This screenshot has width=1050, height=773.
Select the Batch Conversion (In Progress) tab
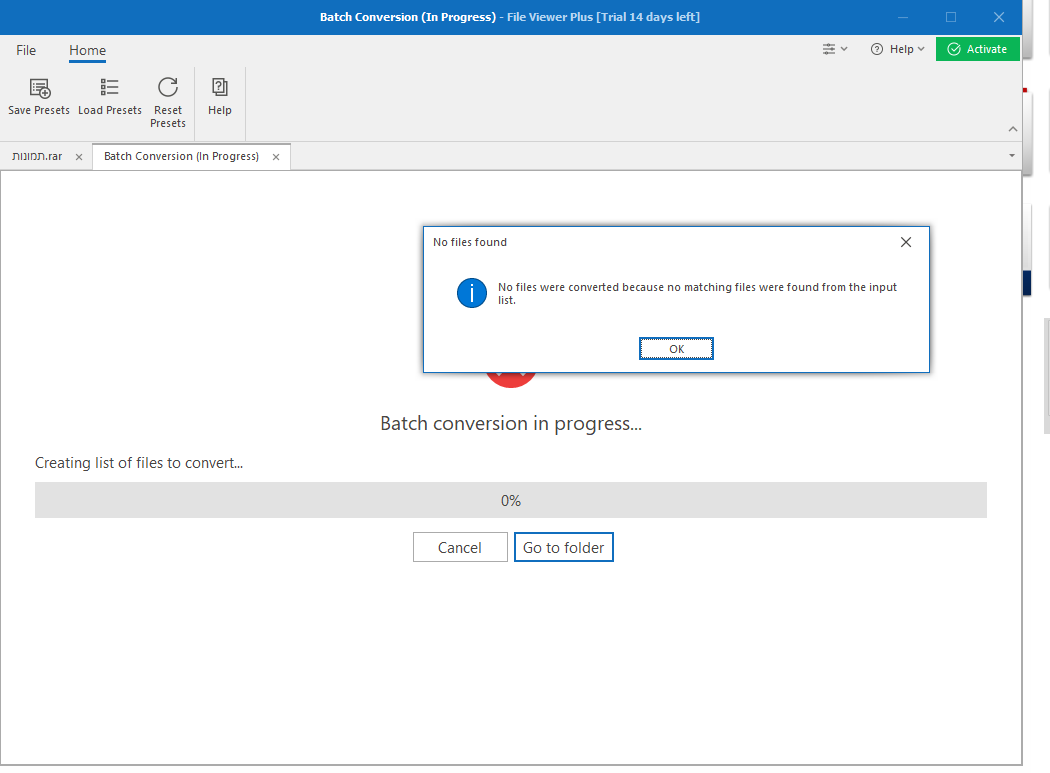click(181, 156)
